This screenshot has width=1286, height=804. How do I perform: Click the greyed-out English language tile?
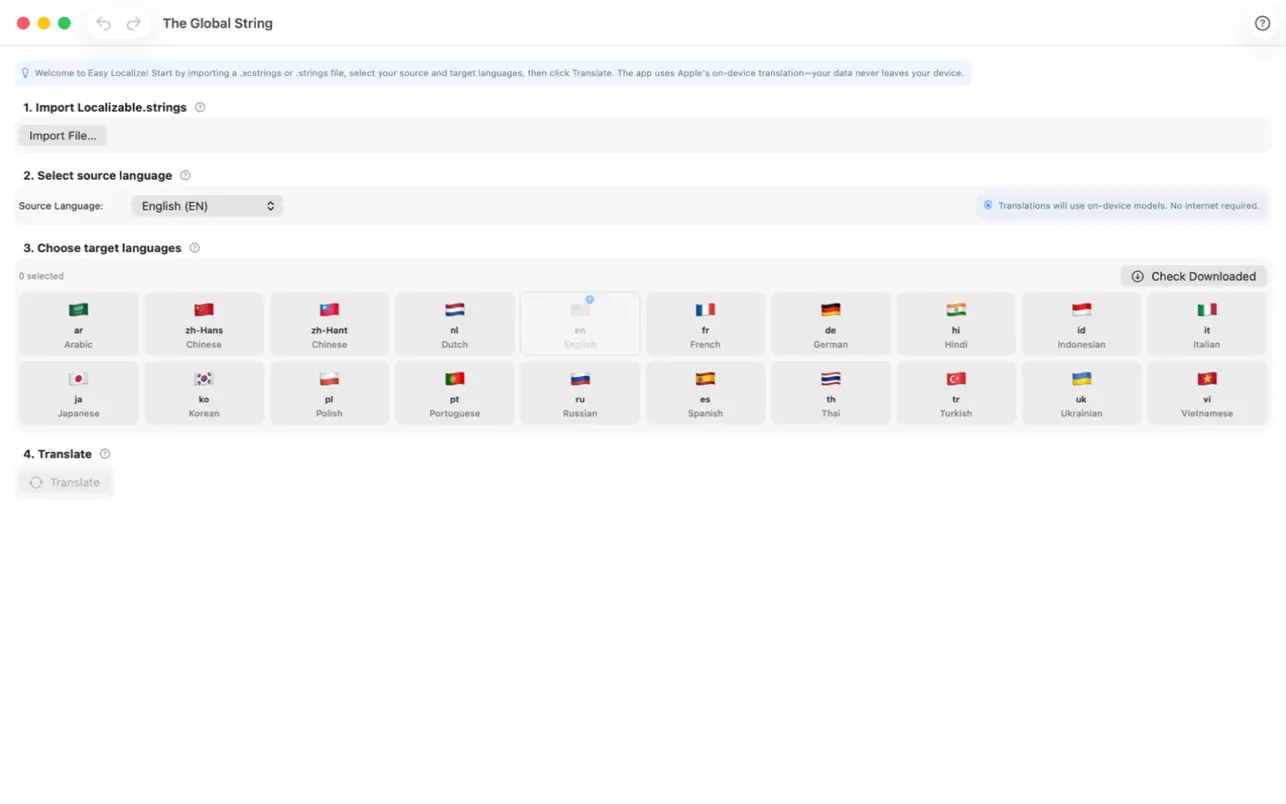tap(580, 324)
